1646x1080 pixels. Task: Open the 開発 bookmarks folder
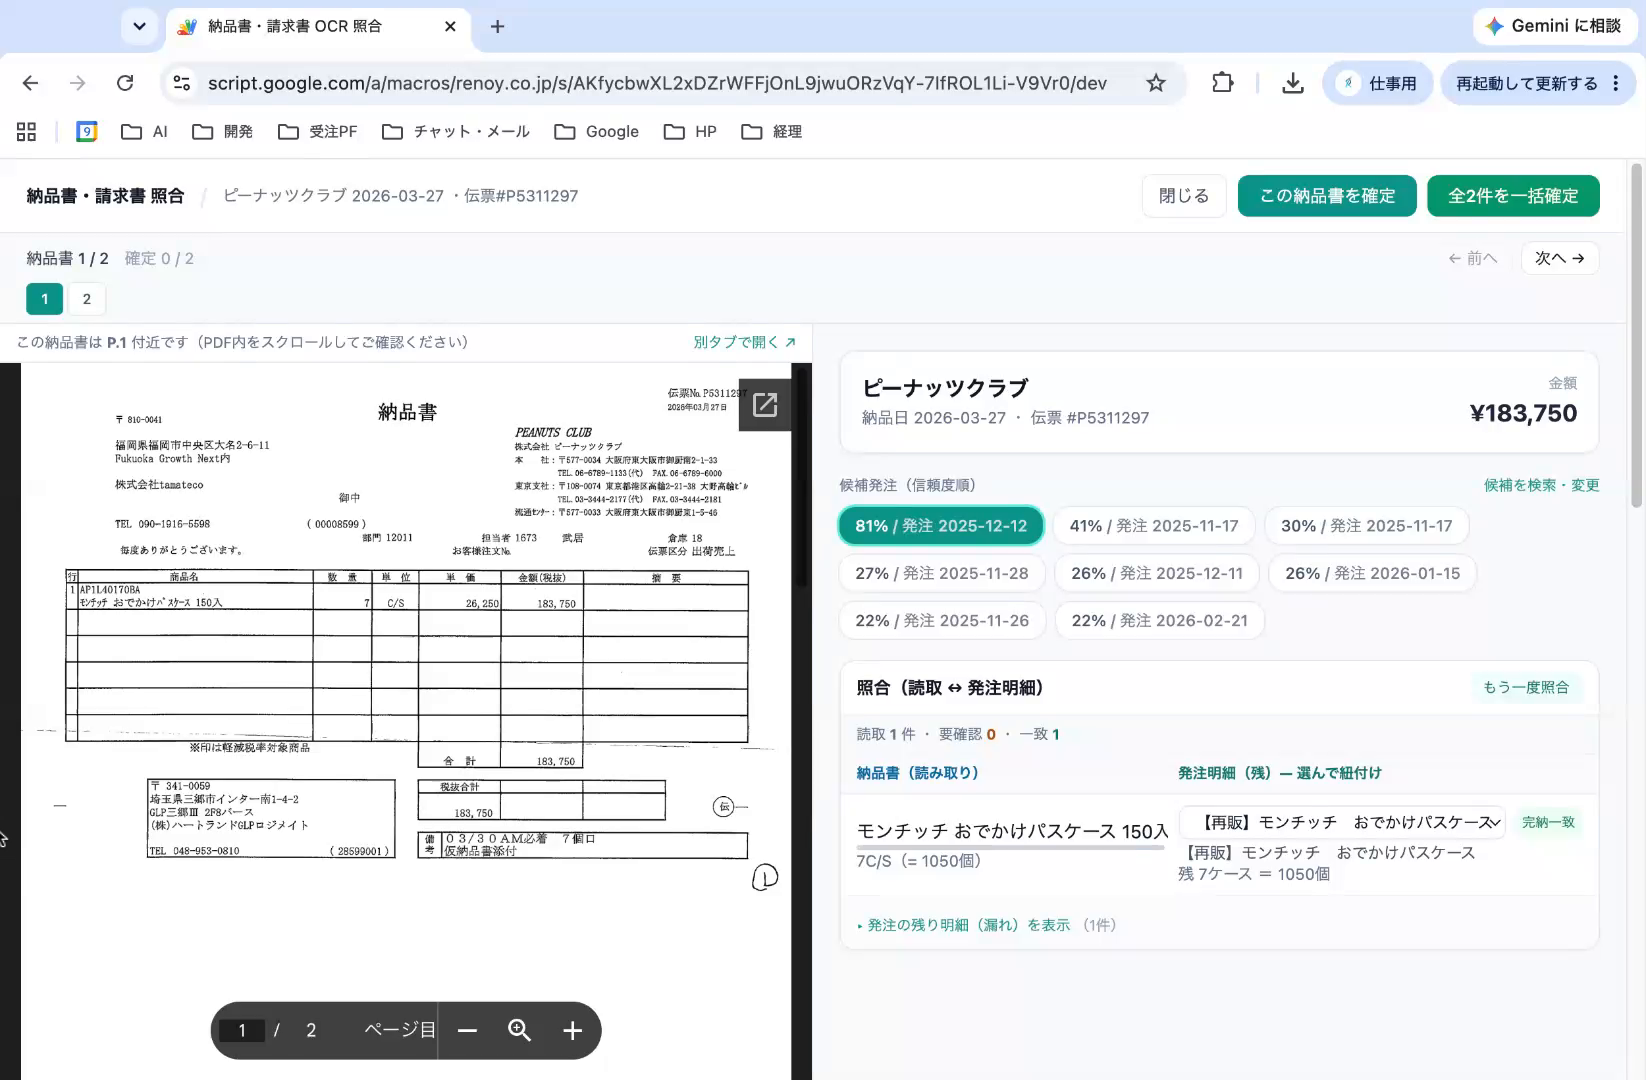click(222, 131)
